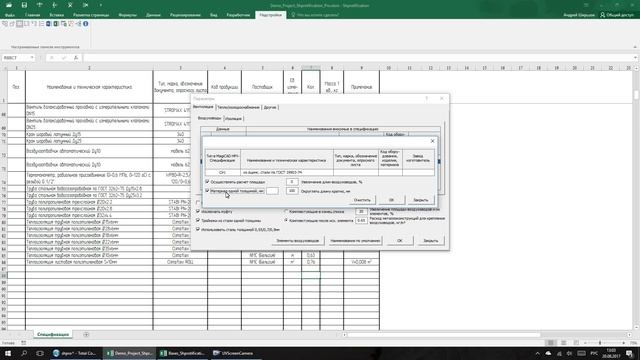The image size is (640, 360).
Task: Click the first add-in toolbar icon
Action: pos(5,24)
